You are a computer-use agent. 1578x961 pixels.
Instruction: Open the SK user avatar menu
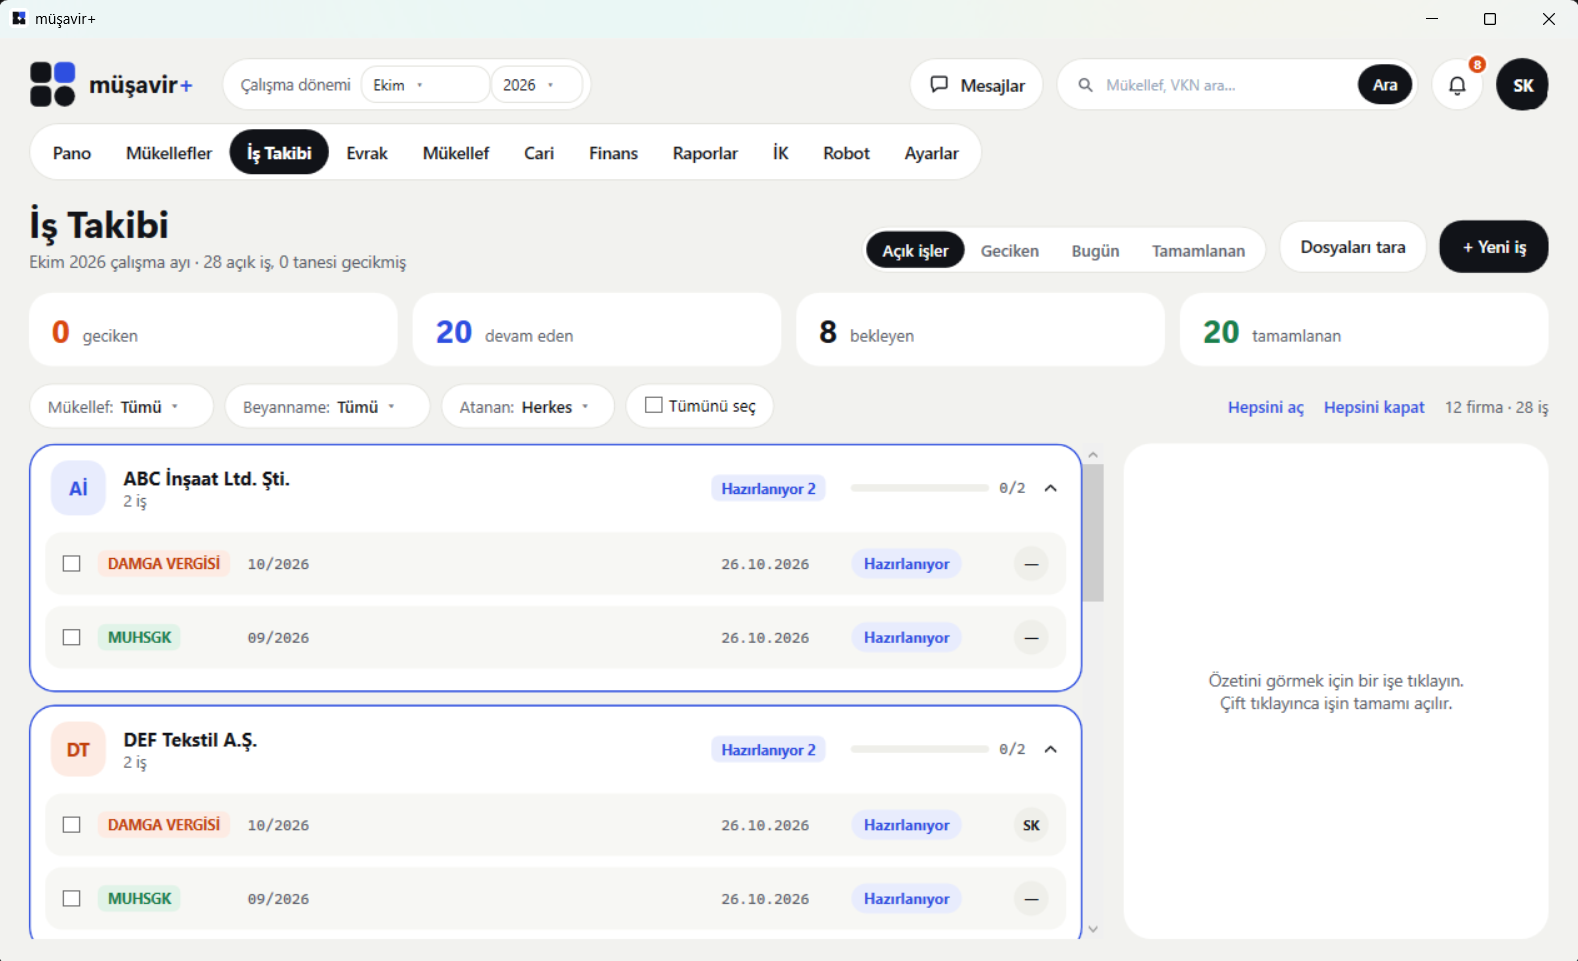point(1522,85)
